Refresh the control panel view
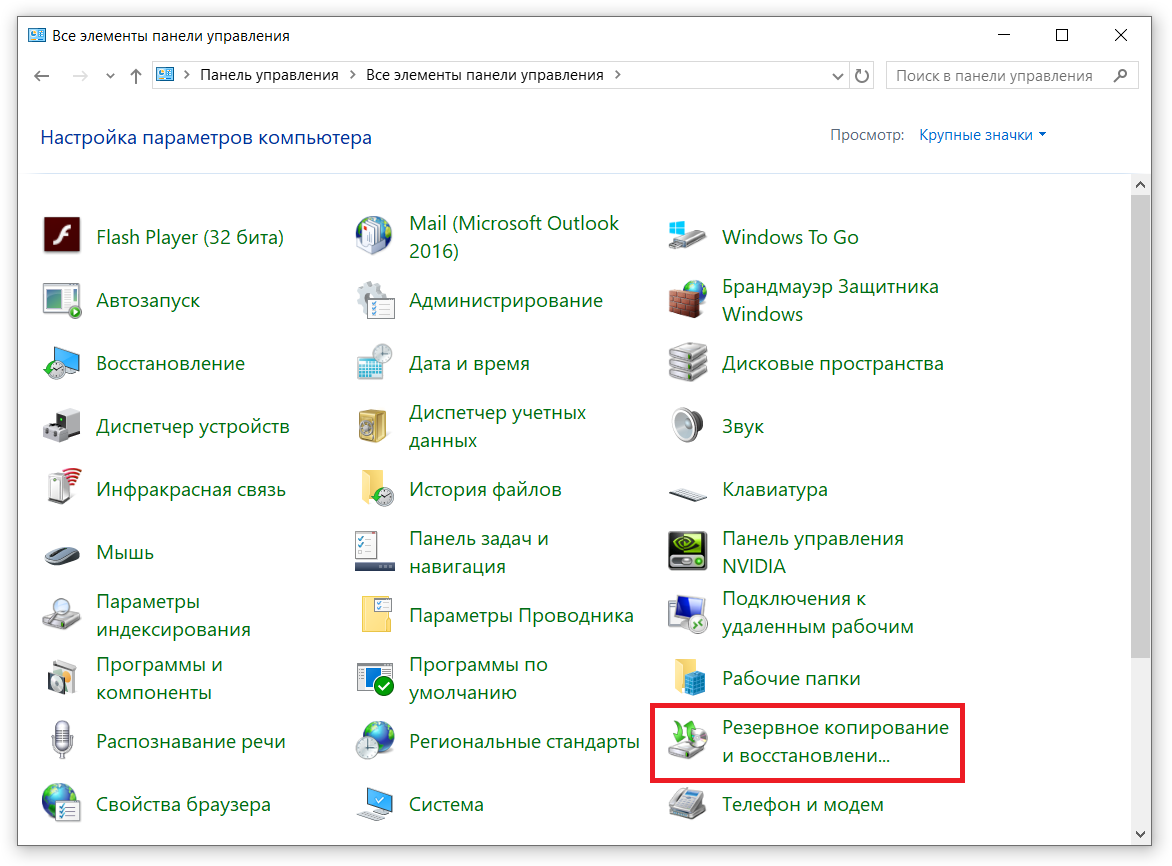 coord(862,75)
